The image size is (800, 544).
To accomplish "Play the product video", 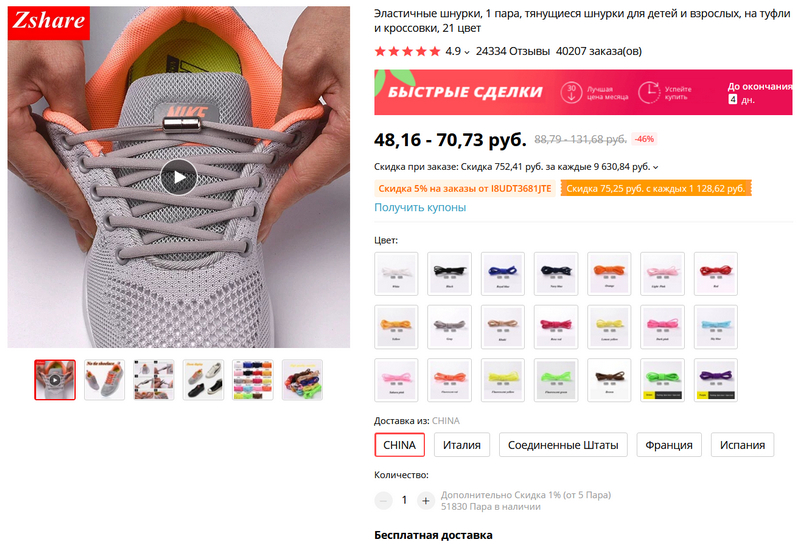I will point(179,177).
